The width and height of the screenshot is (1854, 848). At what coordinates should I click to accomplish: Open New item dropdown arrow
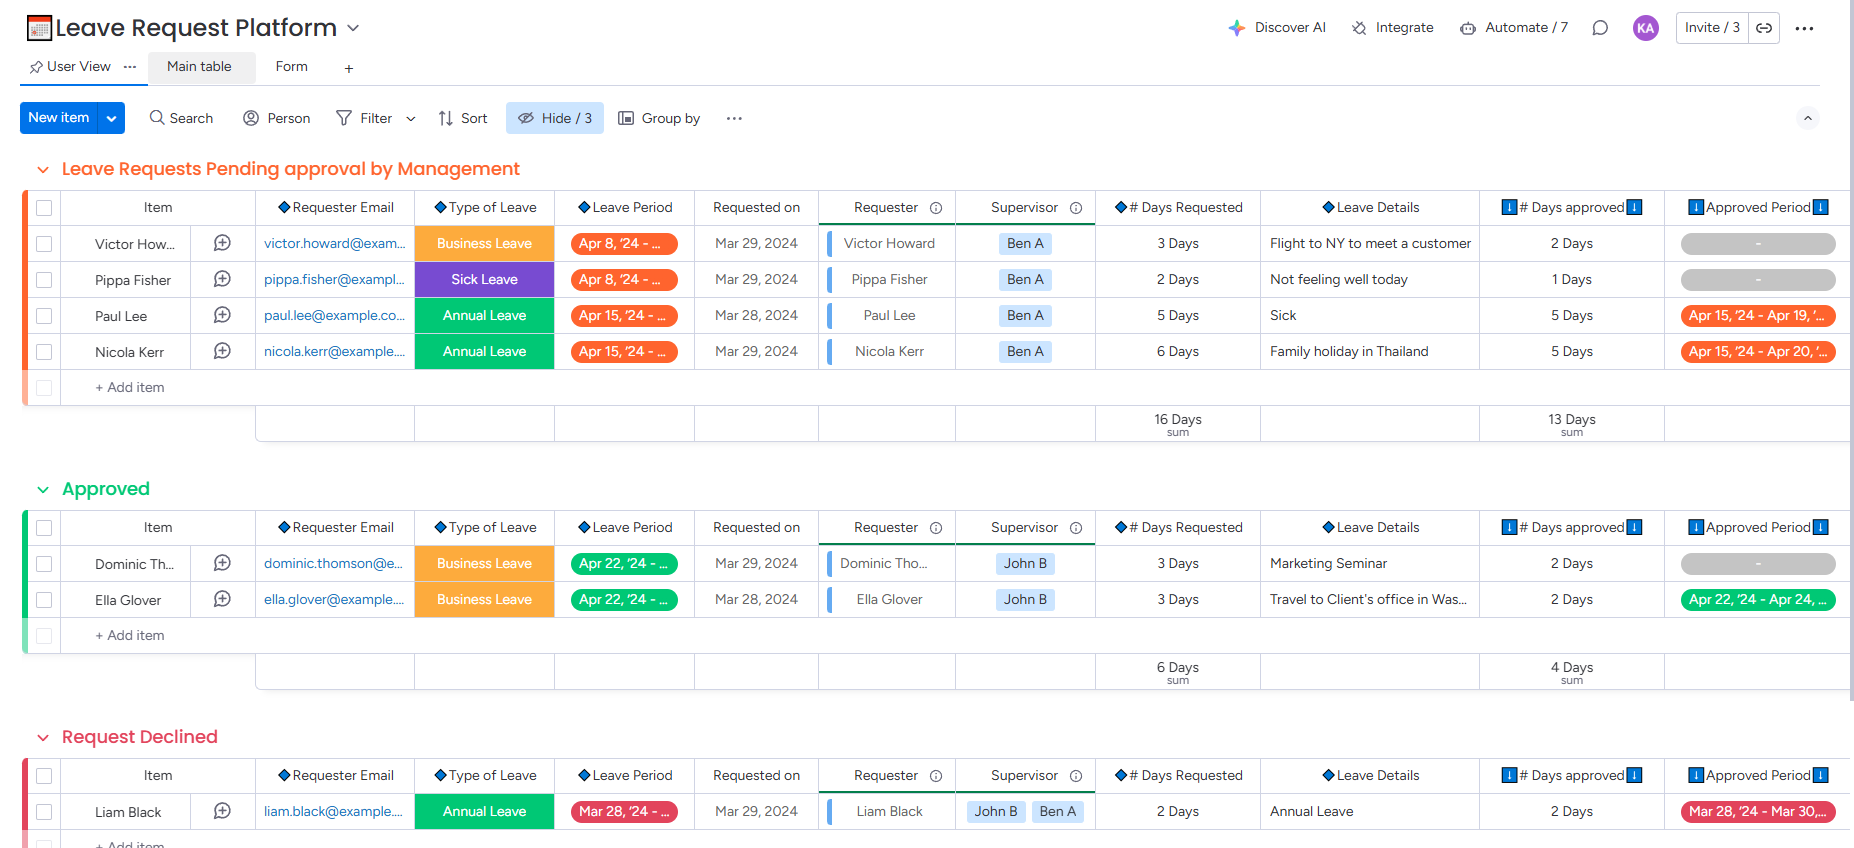pyautogui.click(x=112, y=118)
